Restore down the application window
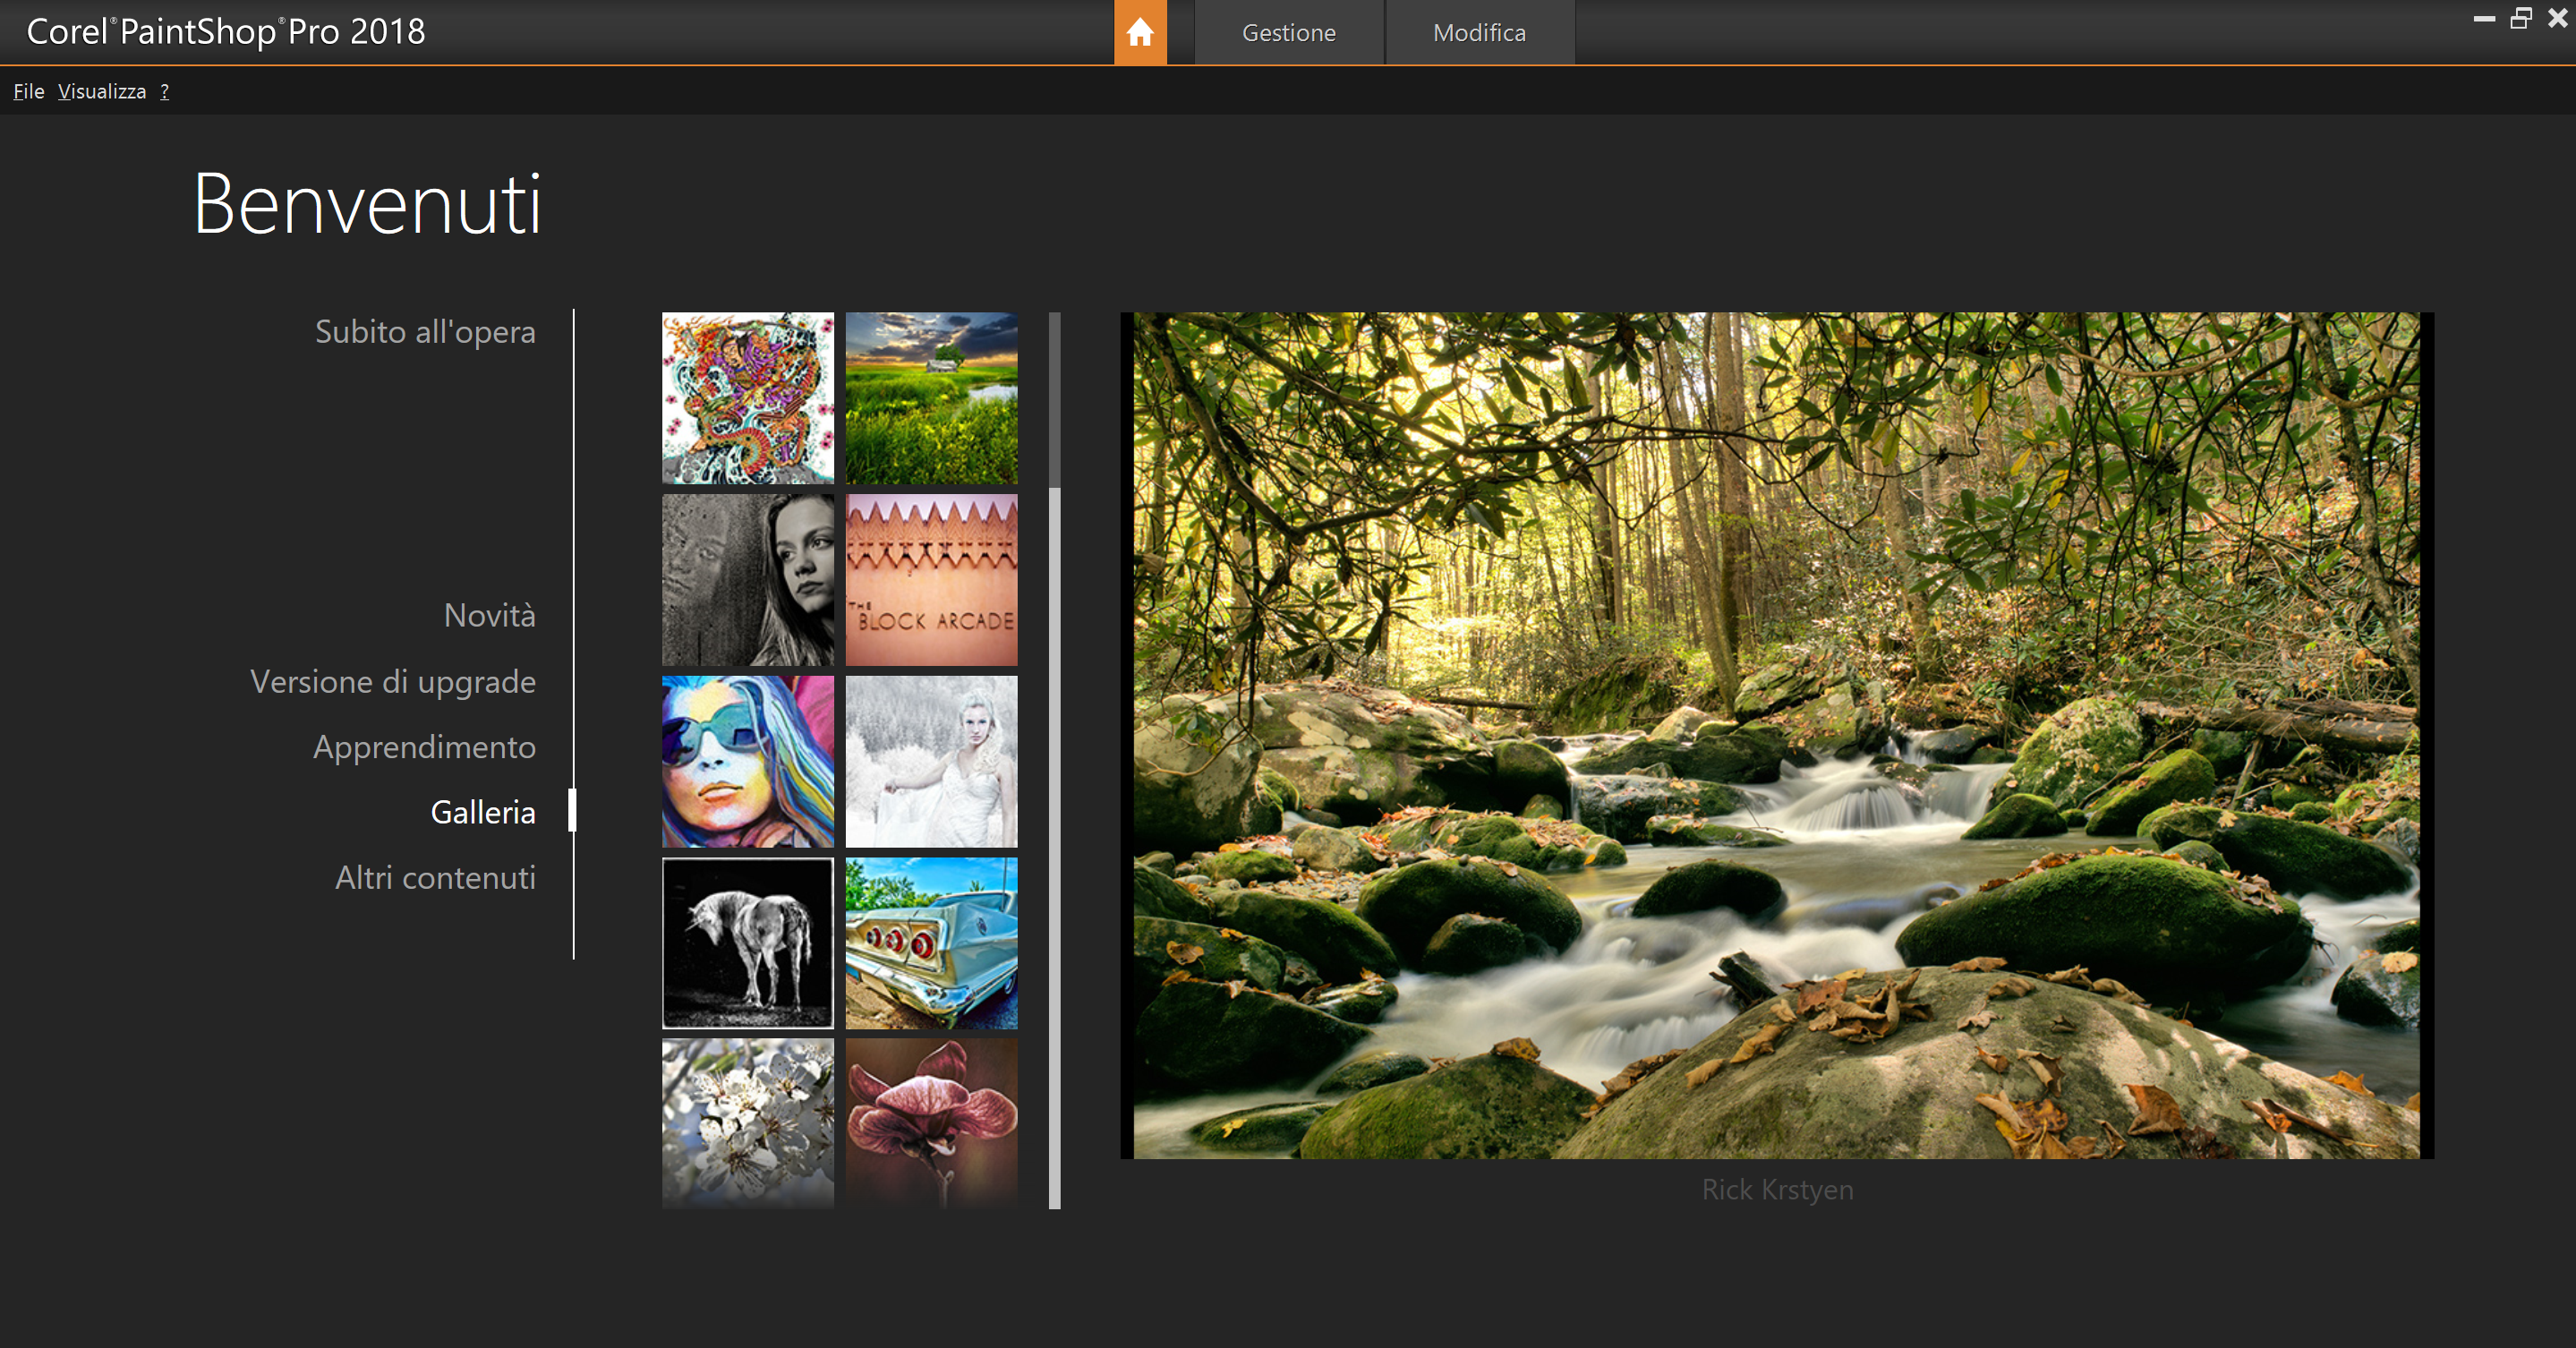The width and height of the screenshot is (2576, 1348). (x=2520, y=18)
